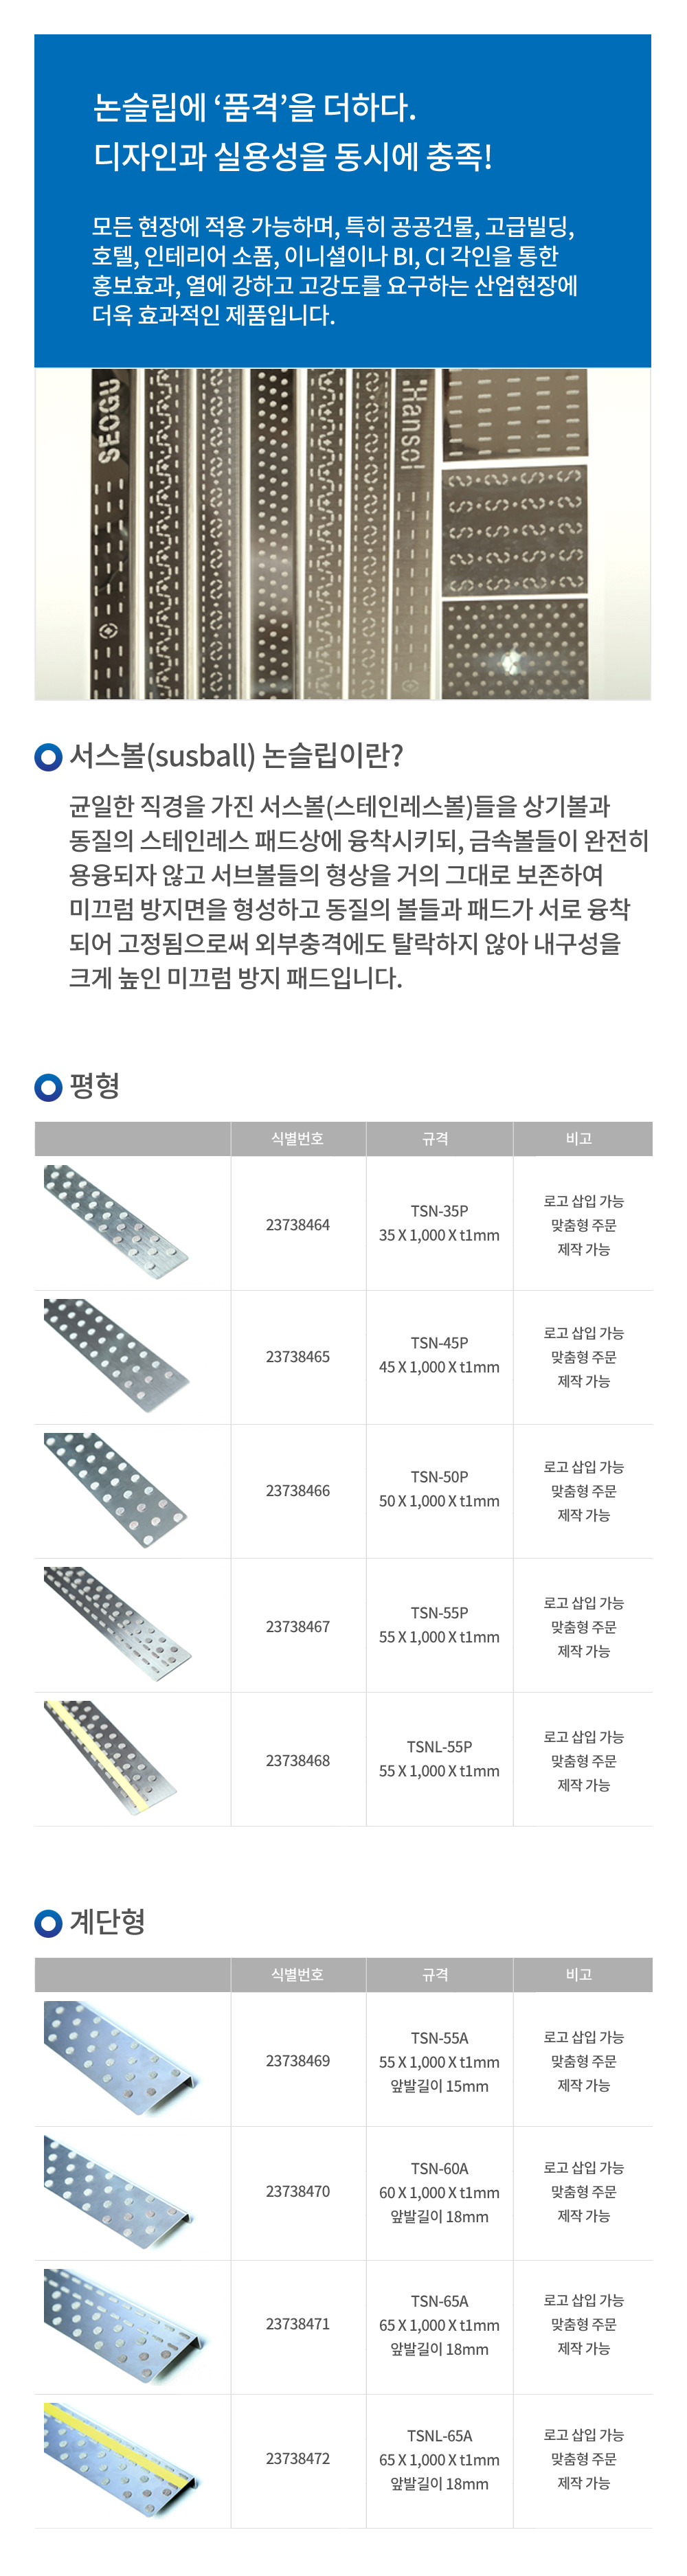
Task: Click the TSN-55P product thumbnail
Action: coord(116,1624)
